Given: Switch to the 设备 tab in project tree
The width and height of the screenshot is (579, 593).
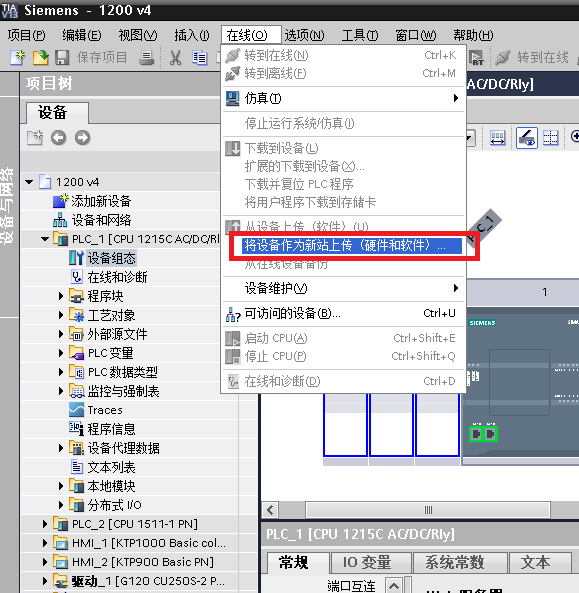Looking at the screenshot, I should click(57, 113).
